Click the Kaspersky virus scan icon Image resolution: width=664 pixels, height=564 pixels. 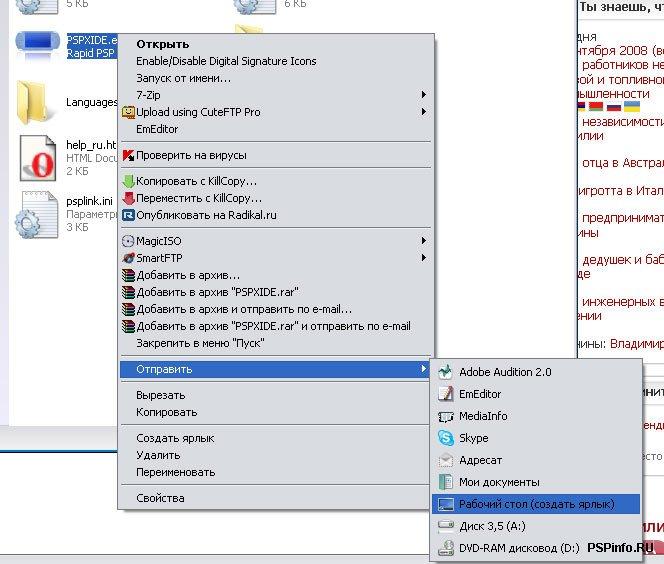pos(128,155)
